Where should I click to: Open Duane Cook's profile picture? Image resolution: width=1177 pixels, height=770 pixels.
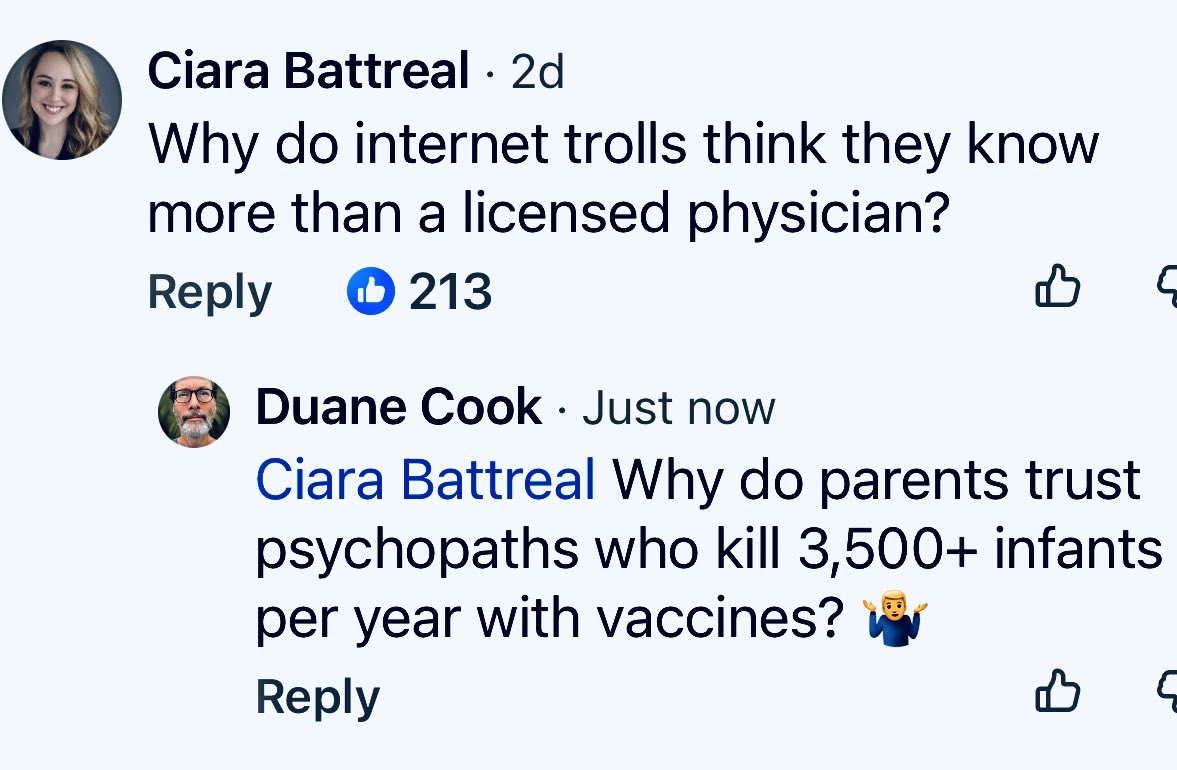194,411
